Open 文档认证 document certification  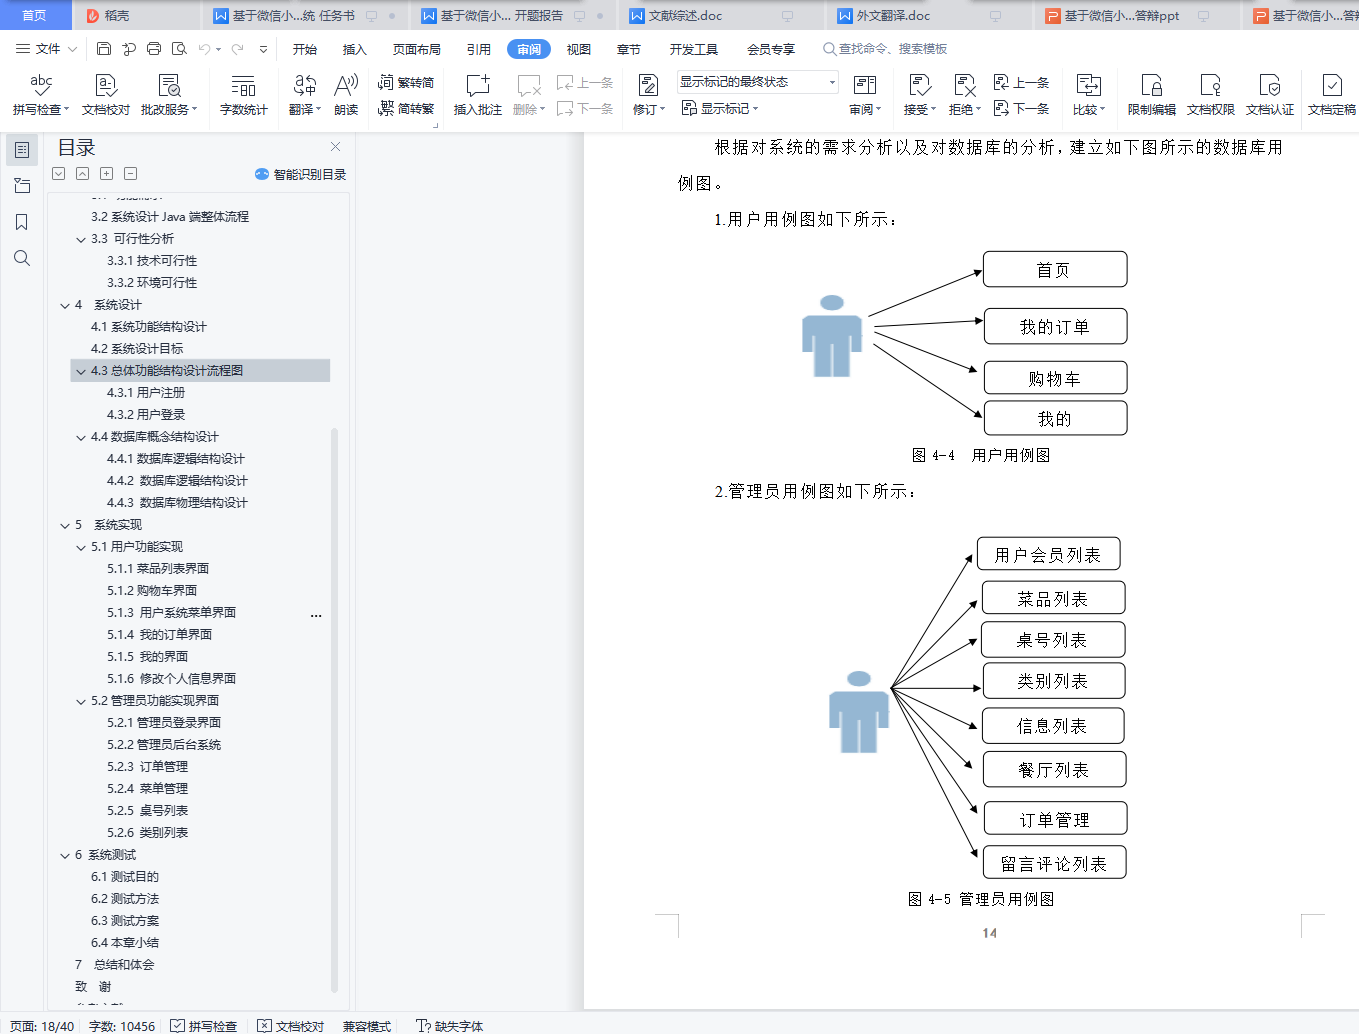(x=1270, y=95)
